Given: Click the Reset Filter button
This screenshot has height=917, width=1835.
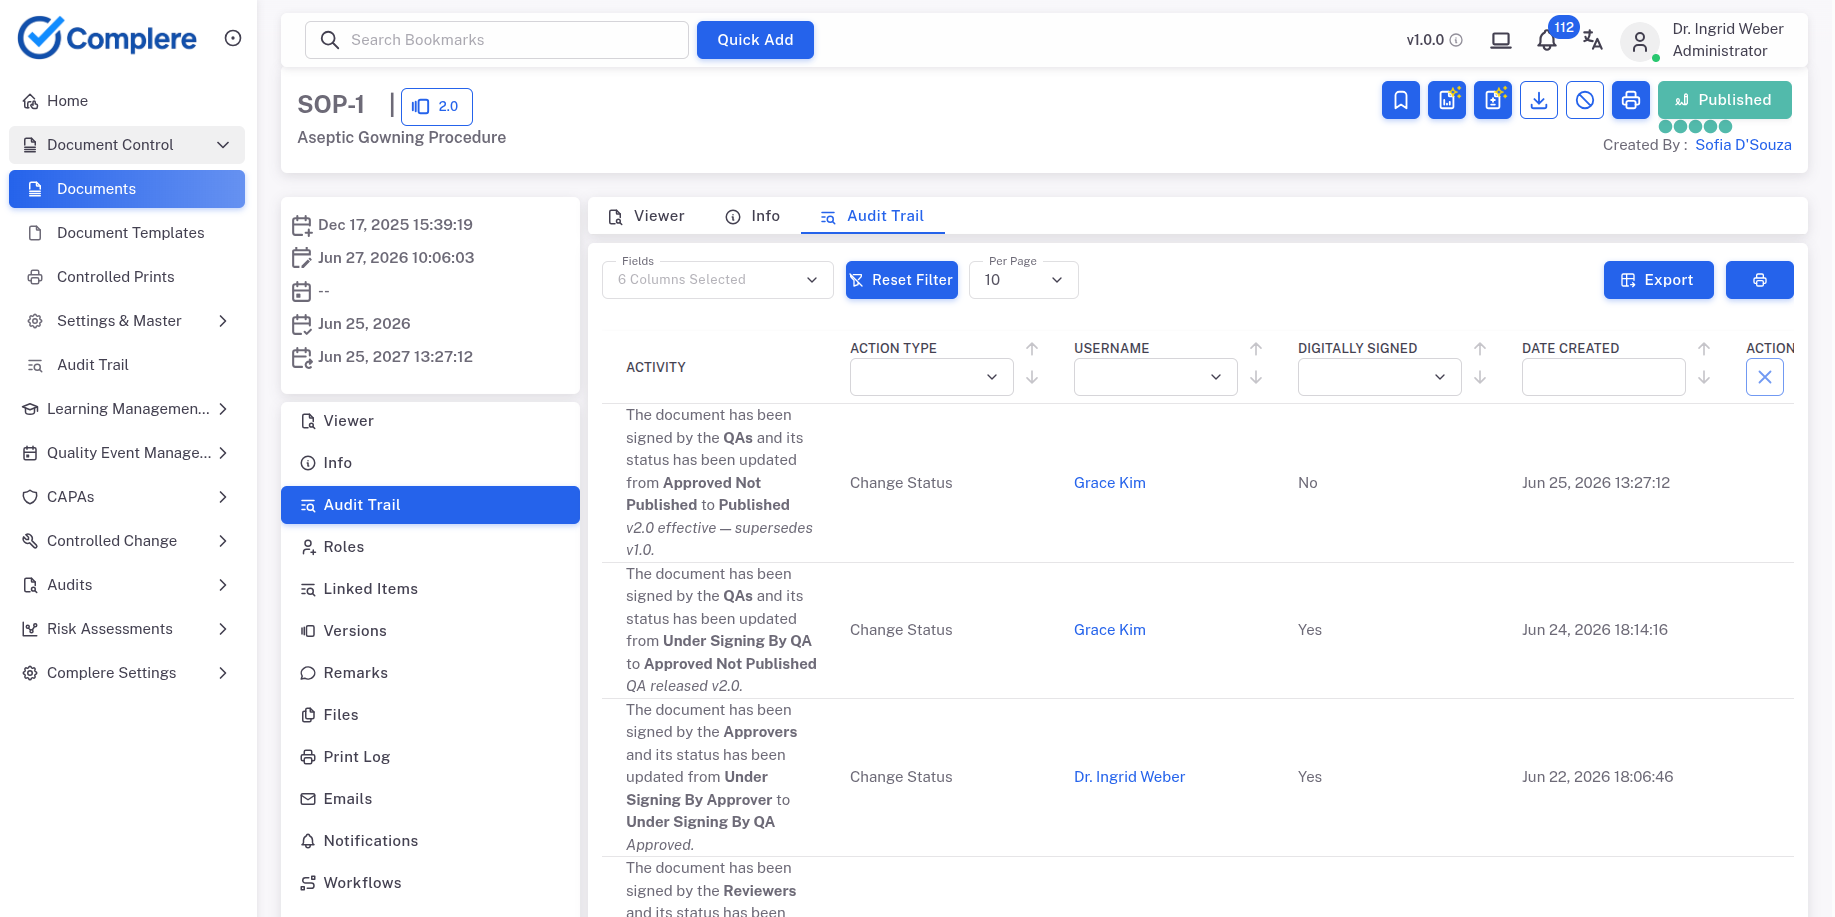Looking at the screenshot, I should [x=902, y=280].
